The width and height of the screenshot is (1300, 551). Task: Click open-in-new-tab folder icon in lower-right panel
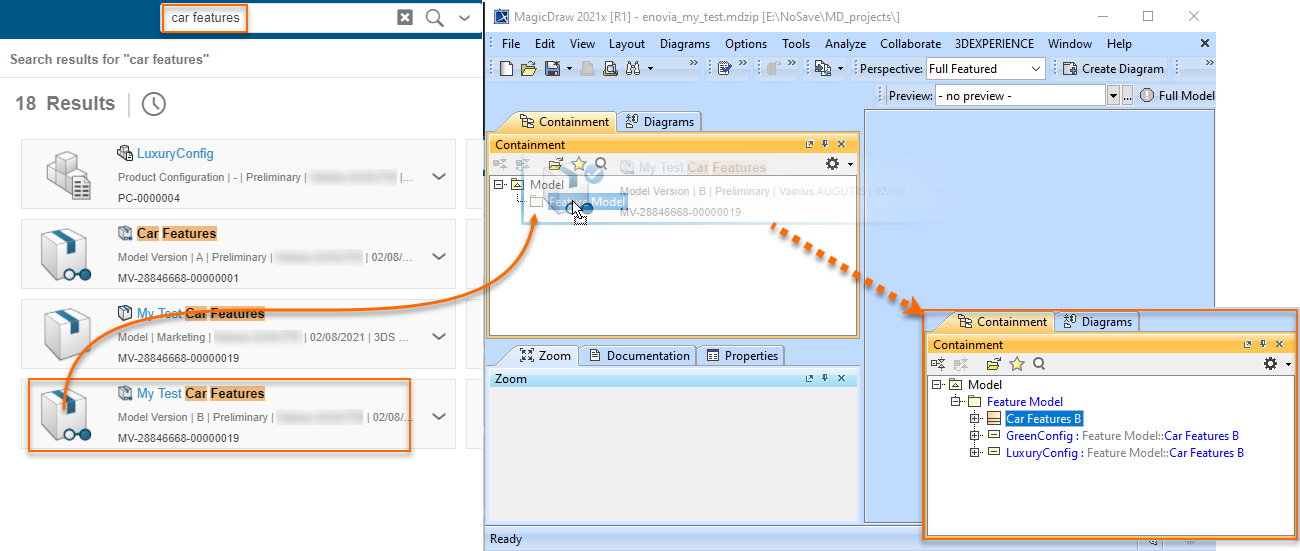993,364
